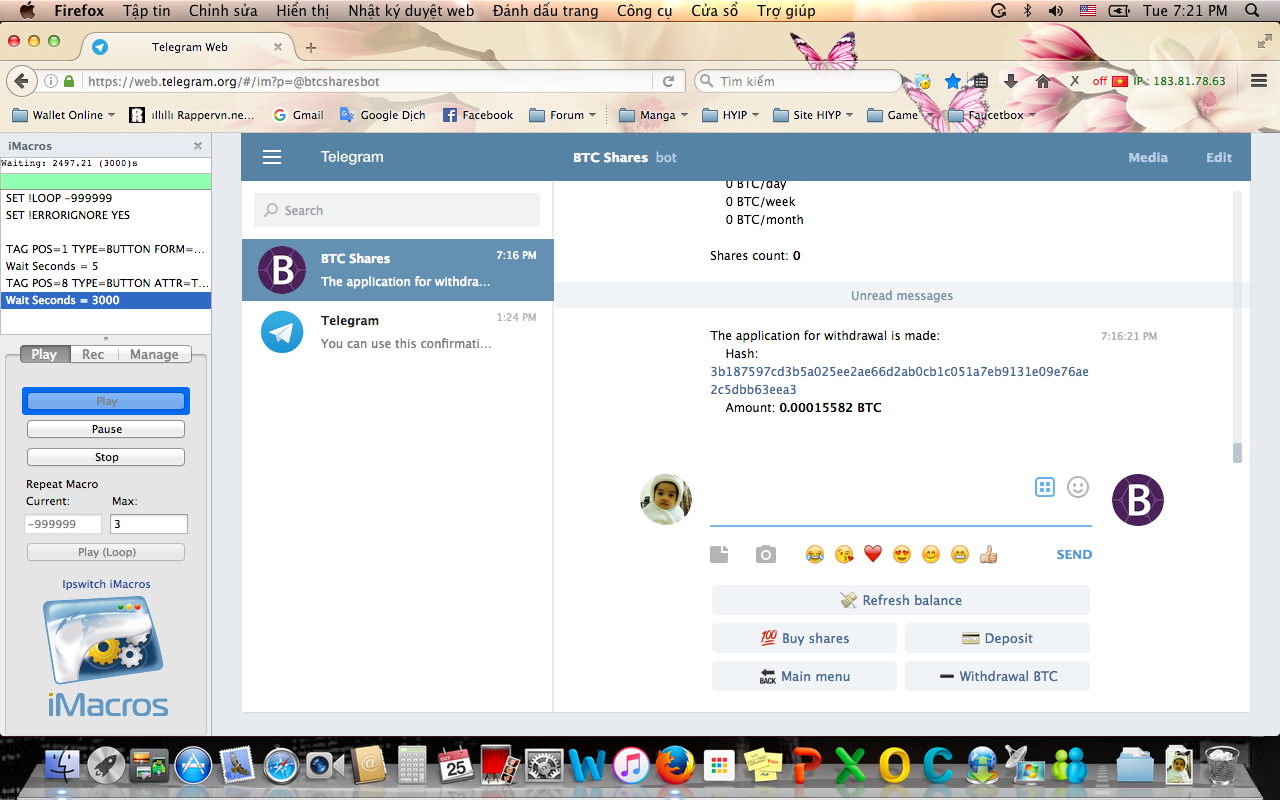Viewport: 1280px width, 800px height.
Task: Pause the running iMacros macro
Action: click(x=106, y=429)
